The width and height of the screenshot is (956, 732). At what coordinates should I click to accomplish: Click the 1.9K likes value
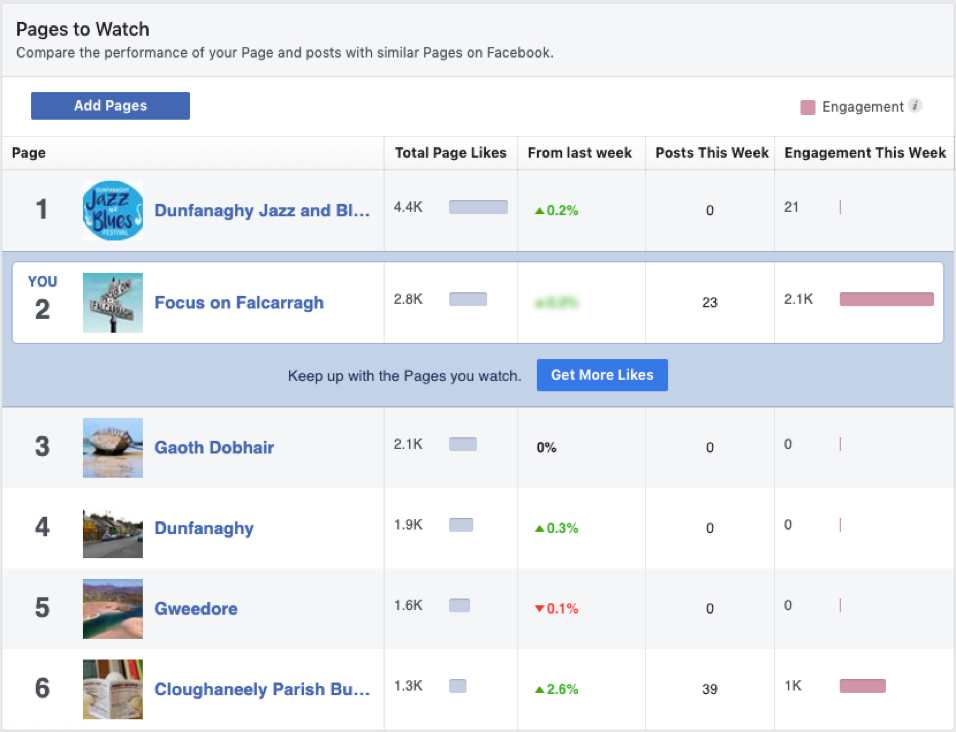click(408, 525)
